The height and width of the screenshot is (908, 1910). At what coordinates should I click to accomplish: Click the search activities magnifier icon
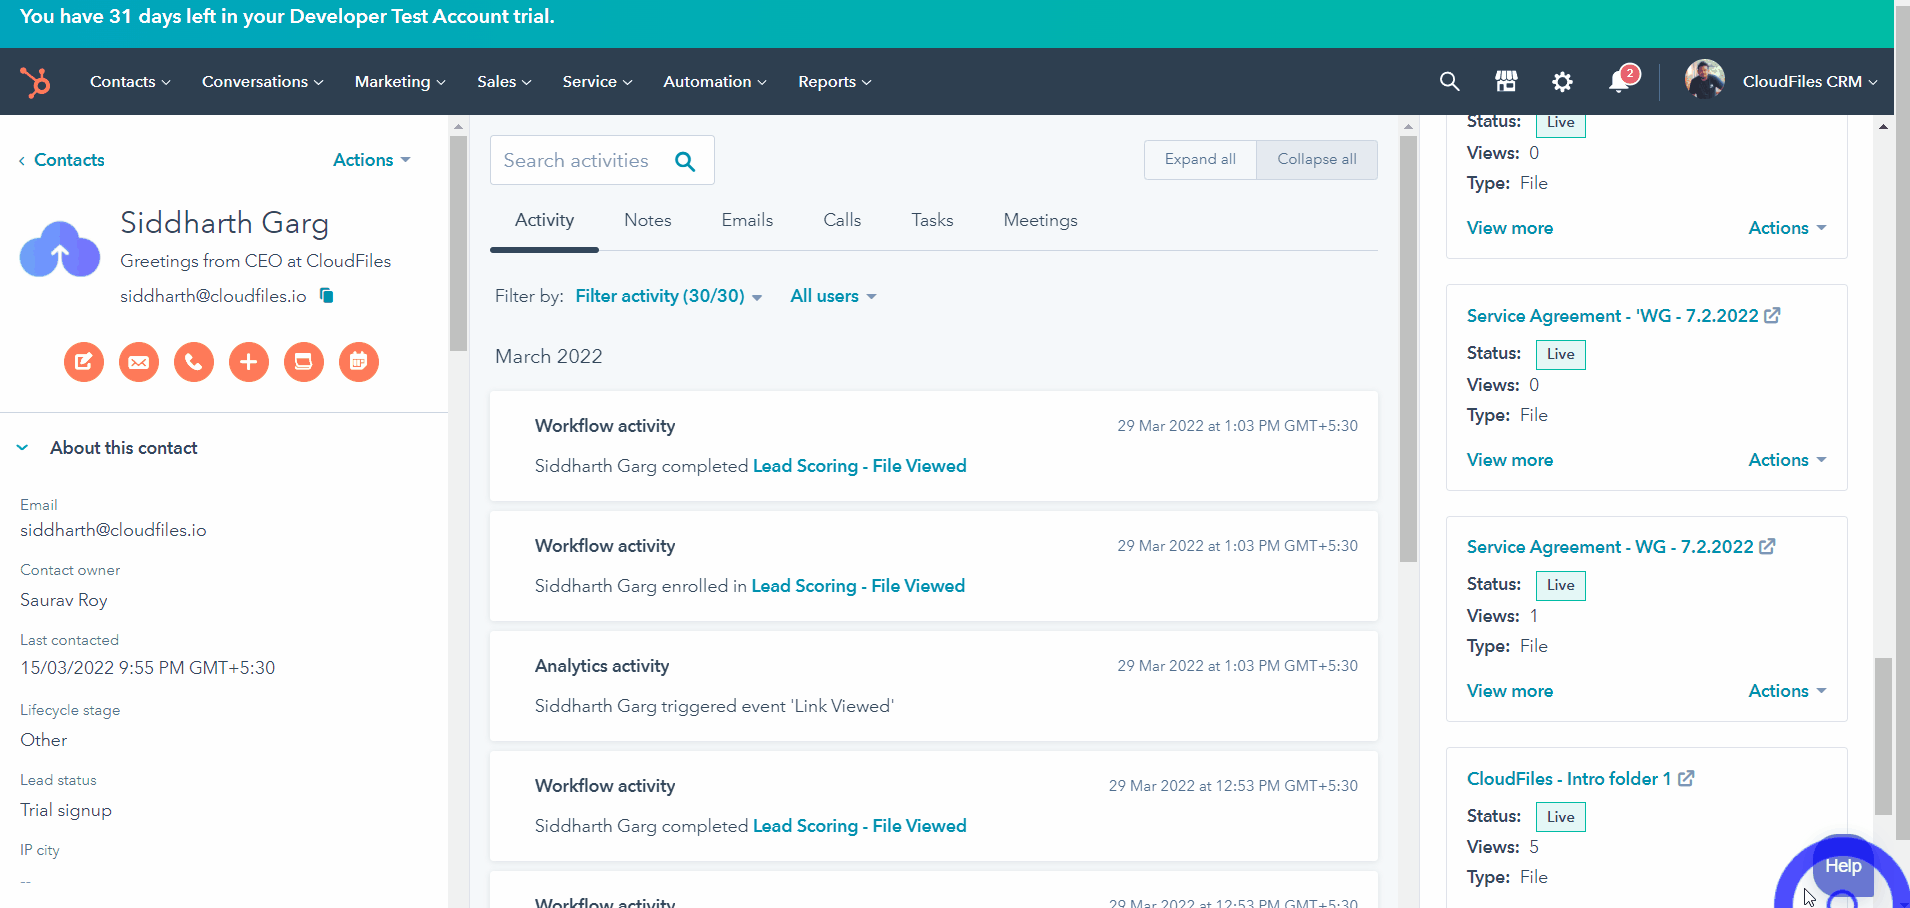click(x=685, y=161)
